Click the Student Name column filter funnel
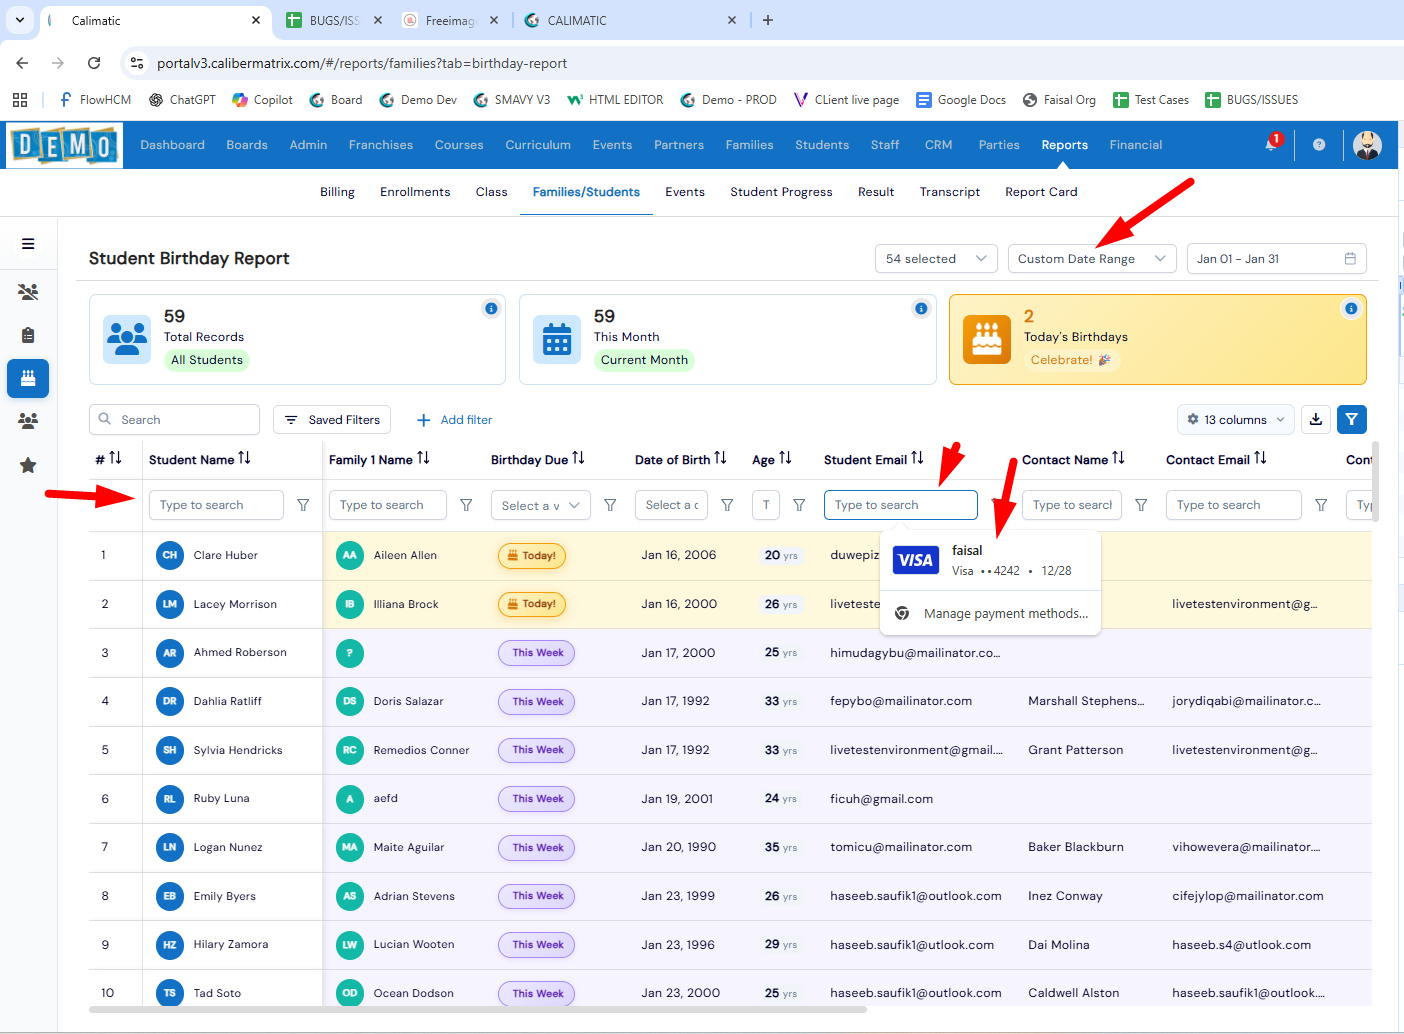This screenshot has width=1404, height=1034. [303, 506]
